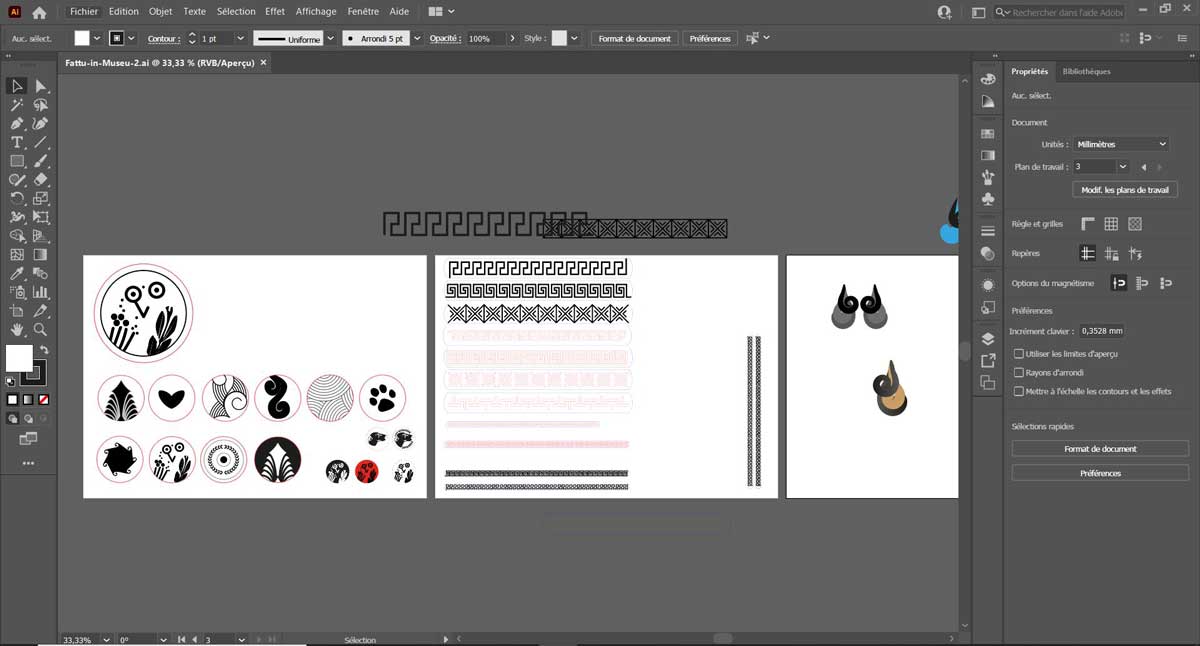Open the Effet menu
Screen dimensions: 1200x646
pyautogui.click(x=275, y=12)
